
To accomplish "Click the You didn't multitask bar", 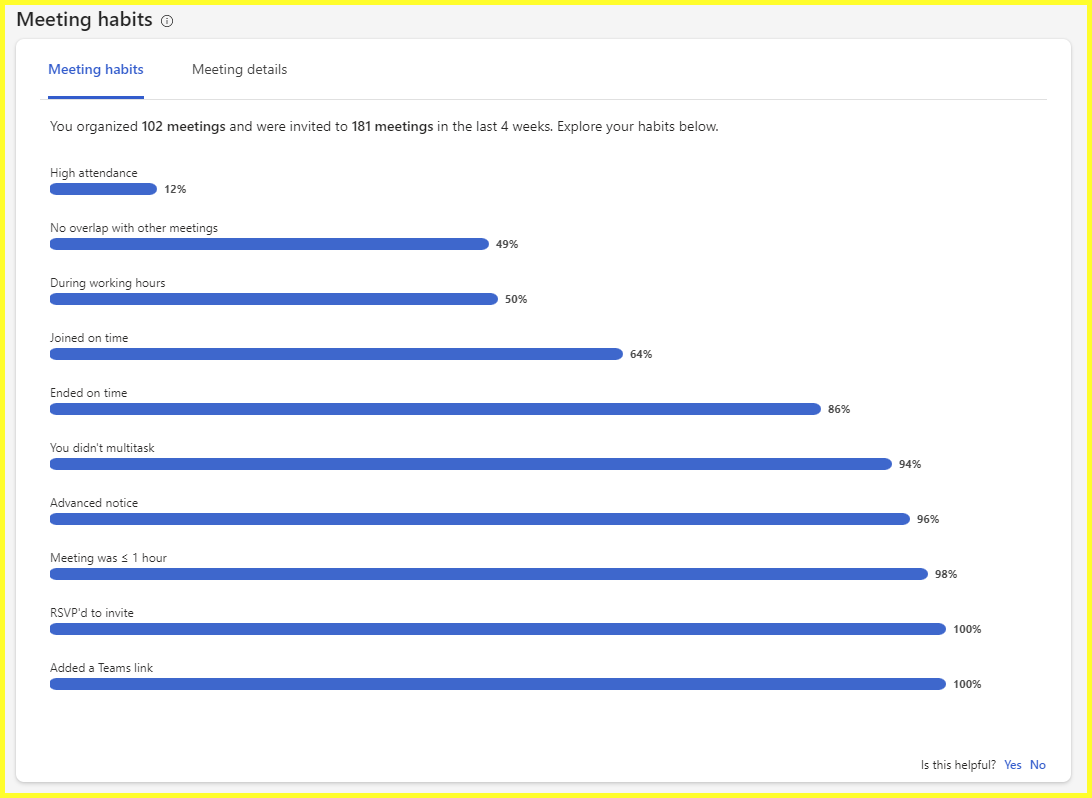I will tap(470, 464).
